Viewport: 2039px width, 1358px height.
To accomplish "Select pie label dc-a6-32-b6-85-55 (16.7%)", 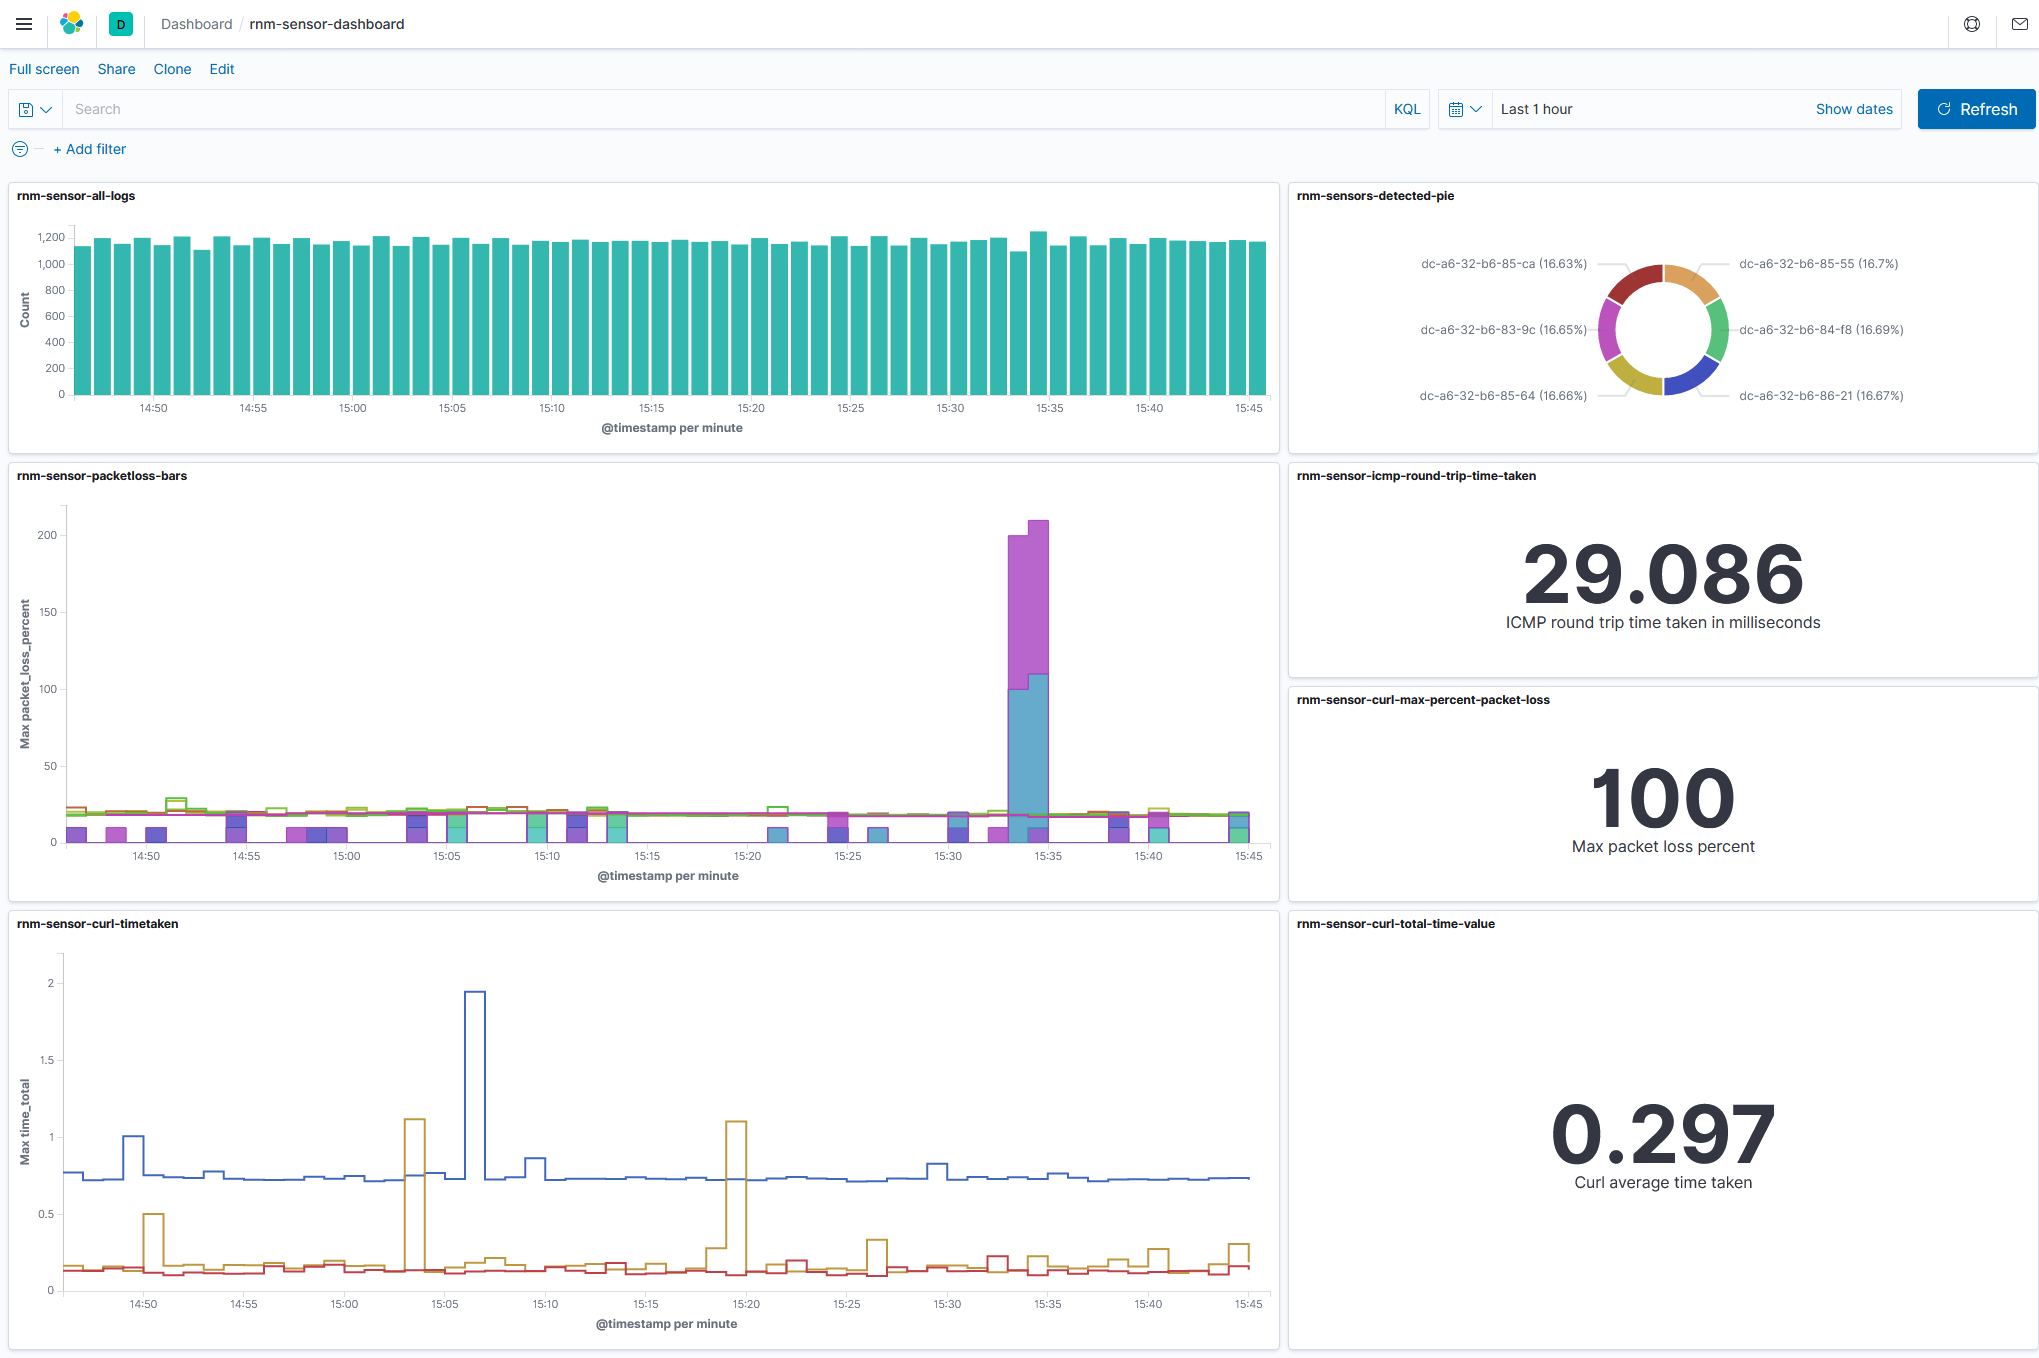I will (x=1818, y=264).
